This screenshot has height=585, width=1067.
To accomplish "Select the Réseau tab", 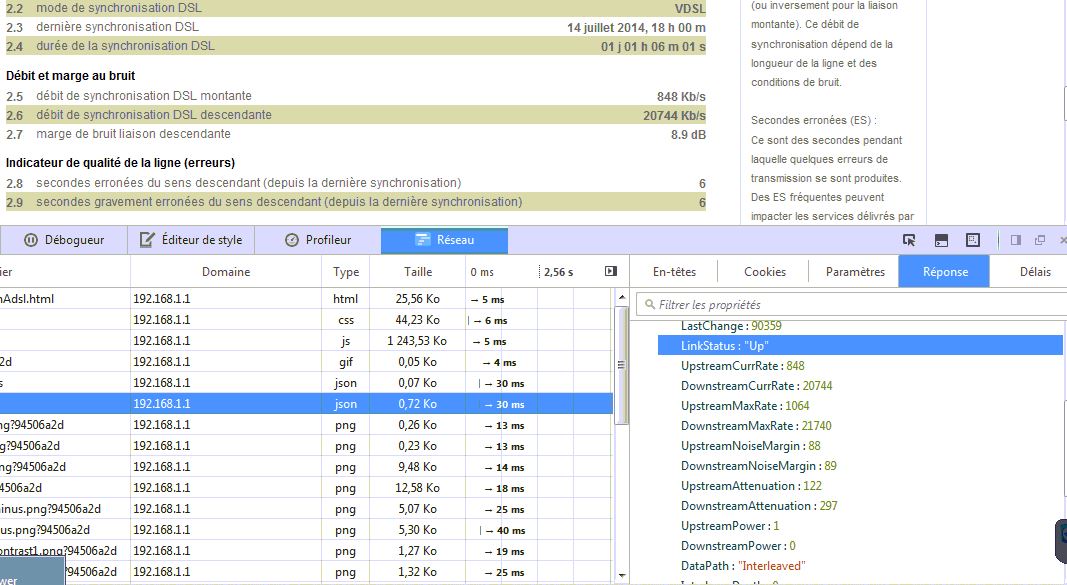I will coord(444,240).
